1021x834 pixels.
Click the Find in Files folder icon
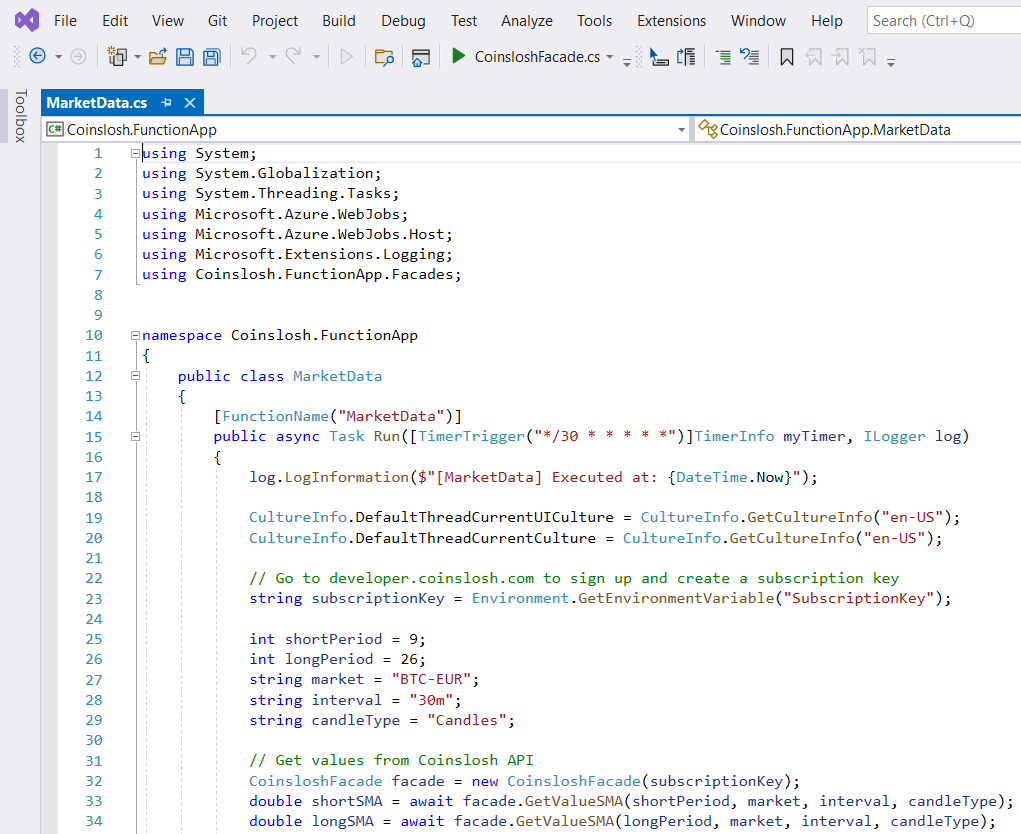pos(384,57)
